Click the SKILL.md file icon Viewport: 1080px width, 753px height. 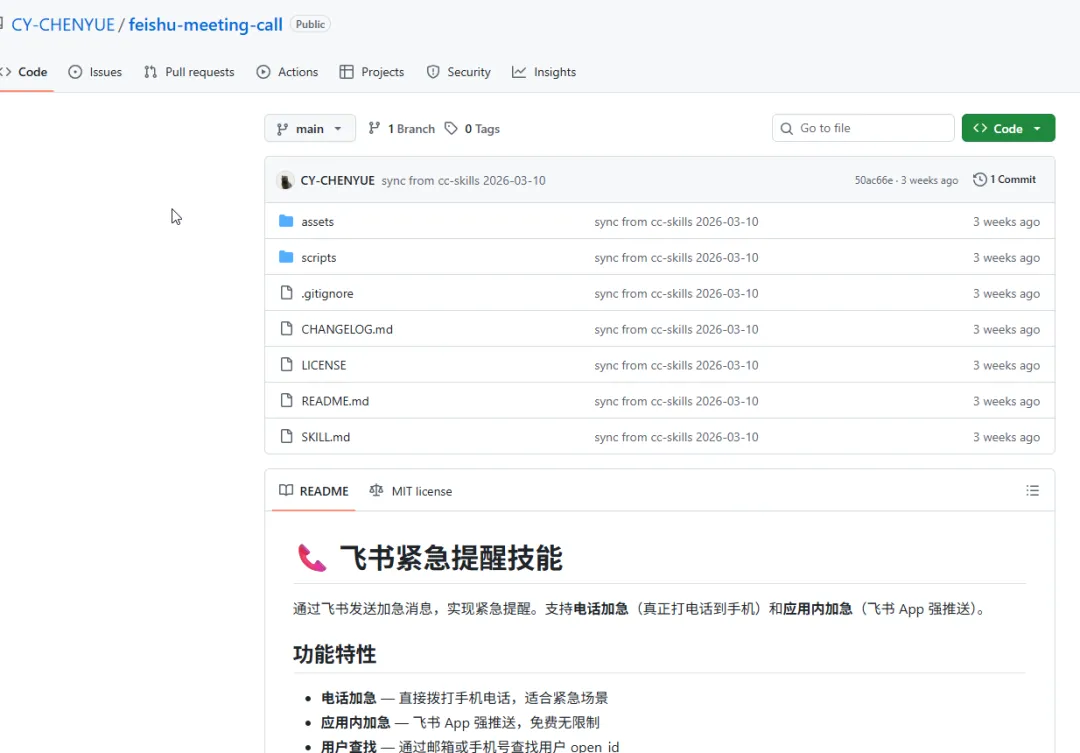click(287, 436)
